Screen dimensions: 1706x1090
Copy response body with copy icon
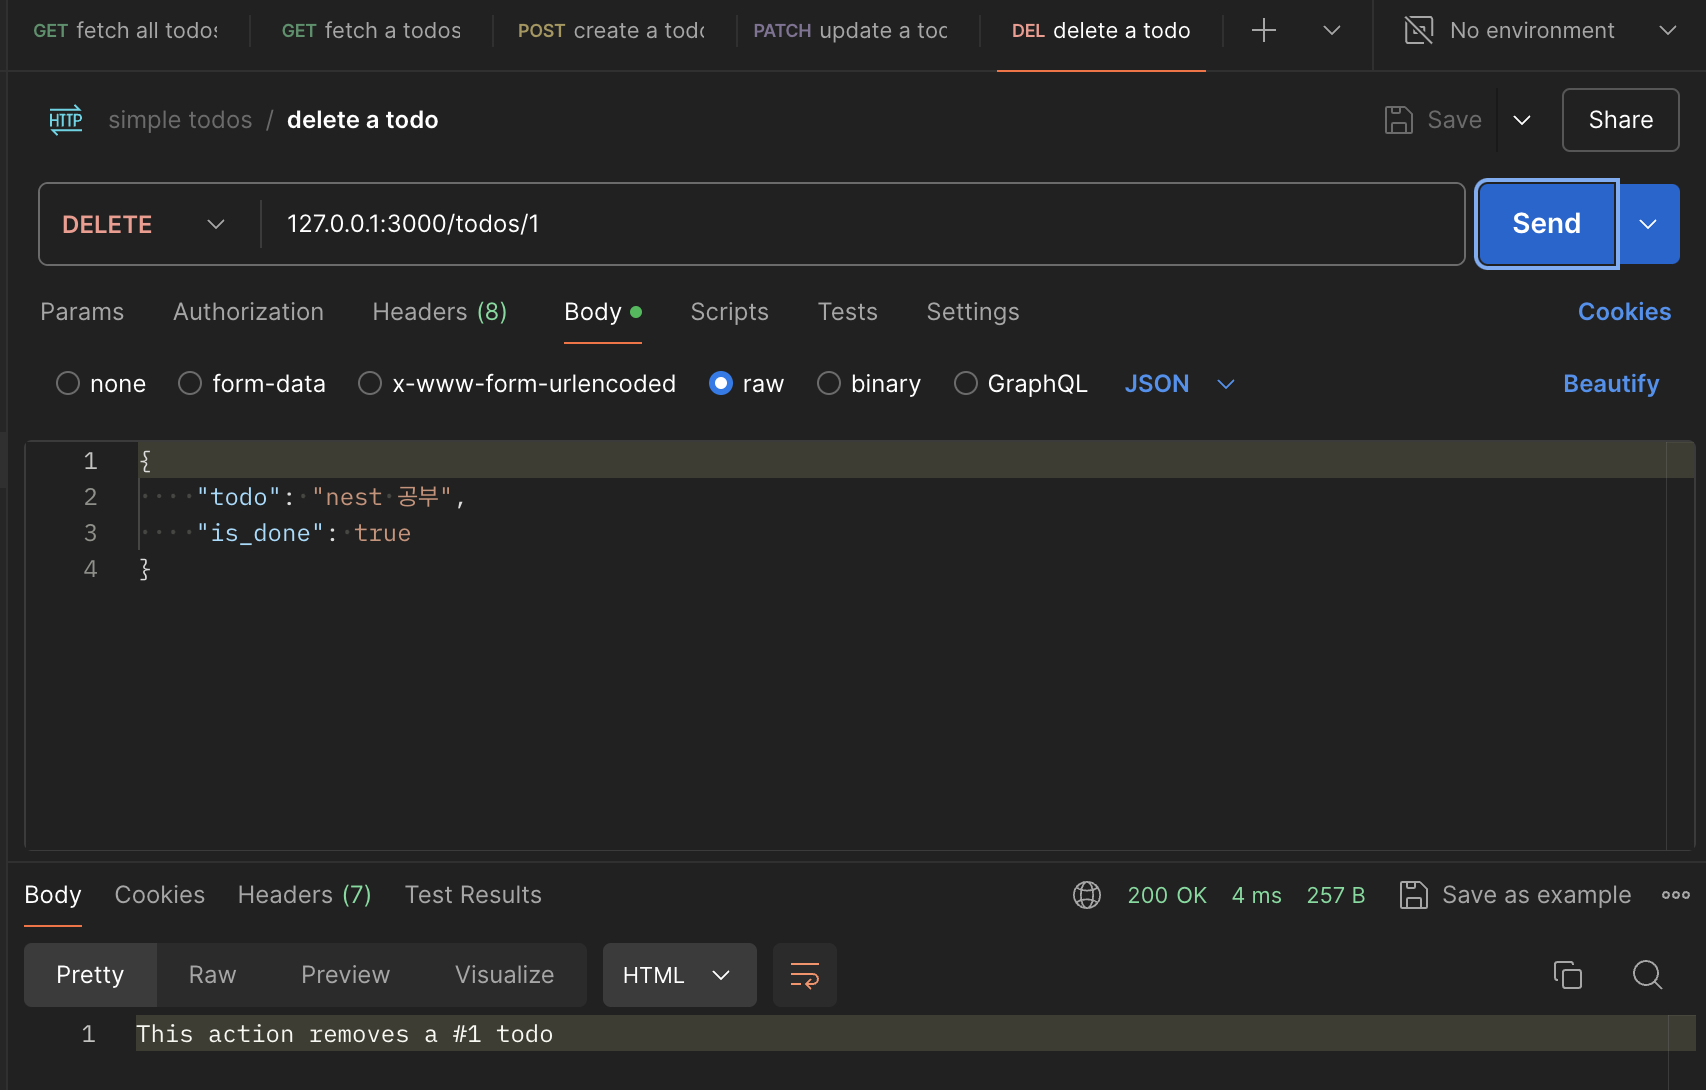[x=1567, y=974]
